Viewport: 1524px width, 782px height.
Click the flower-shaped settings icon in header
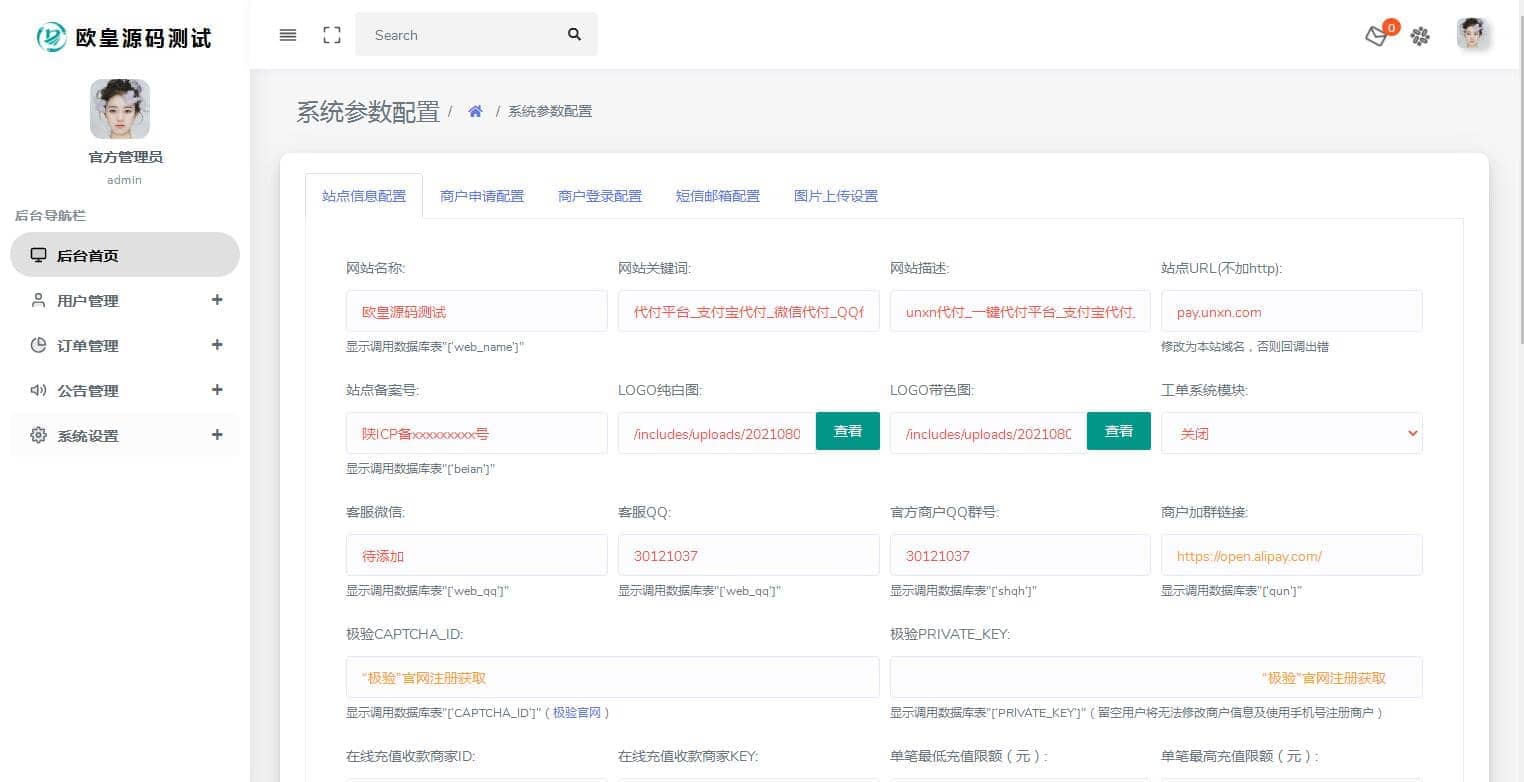[x=1420, y=36]
